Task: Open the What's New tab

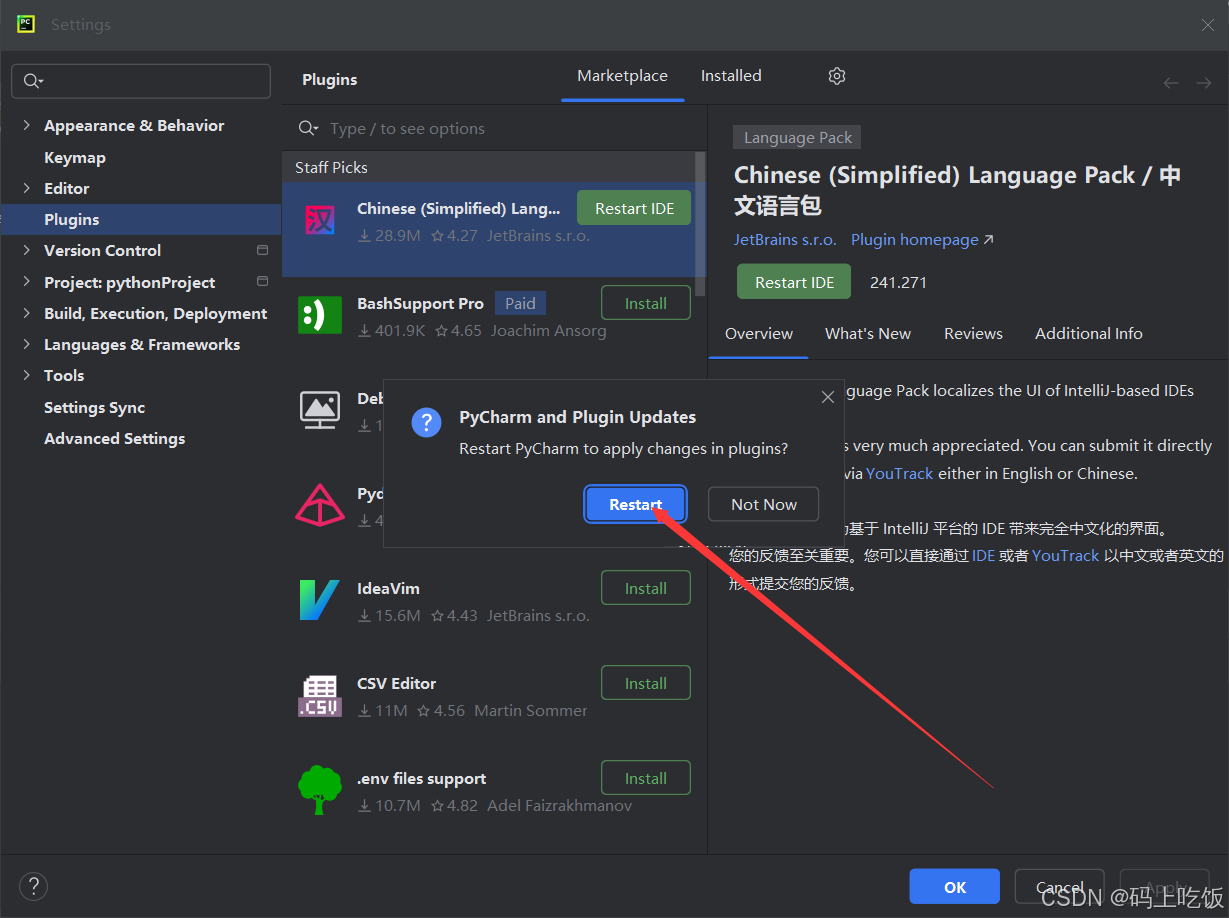Action: [868, 334]
